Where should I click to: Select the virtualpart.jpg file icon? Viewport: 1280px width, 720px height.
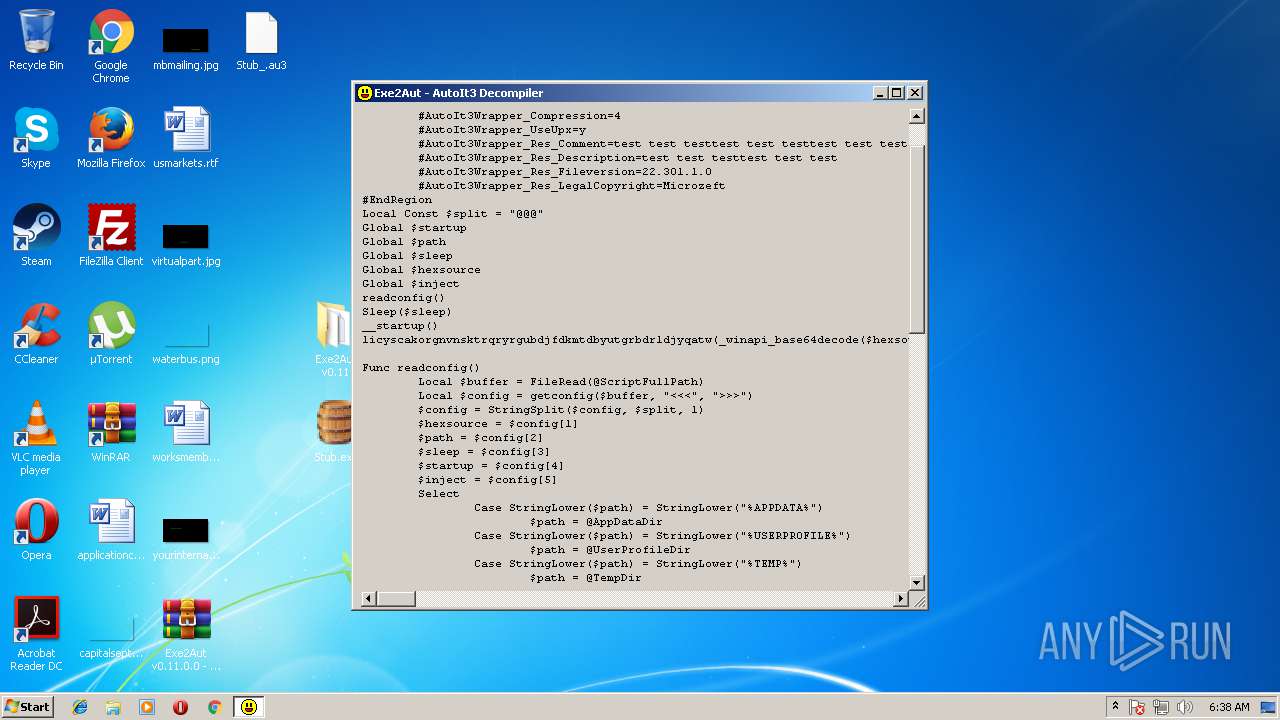[x=186, y=243]
